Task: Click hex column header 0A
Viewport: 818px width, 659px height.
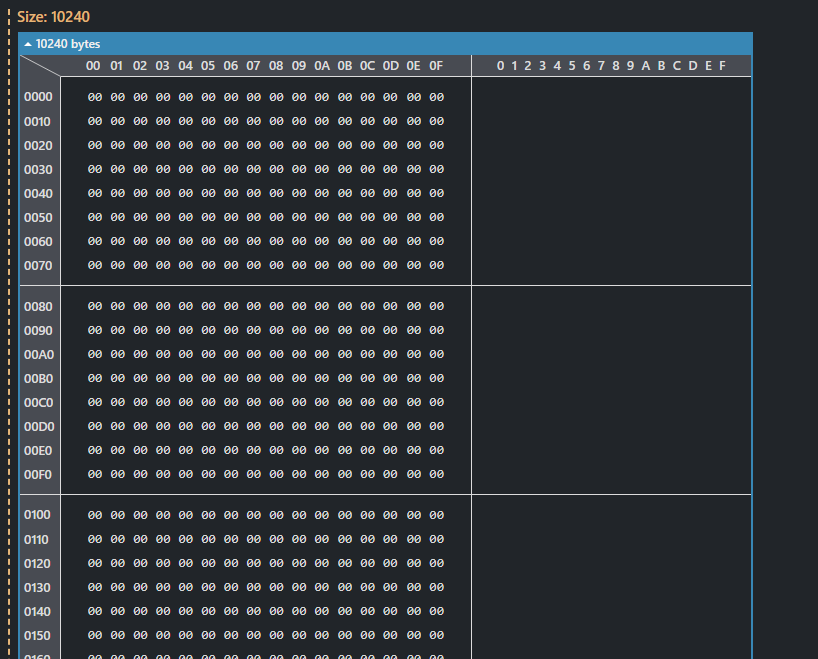Action: 322,66
